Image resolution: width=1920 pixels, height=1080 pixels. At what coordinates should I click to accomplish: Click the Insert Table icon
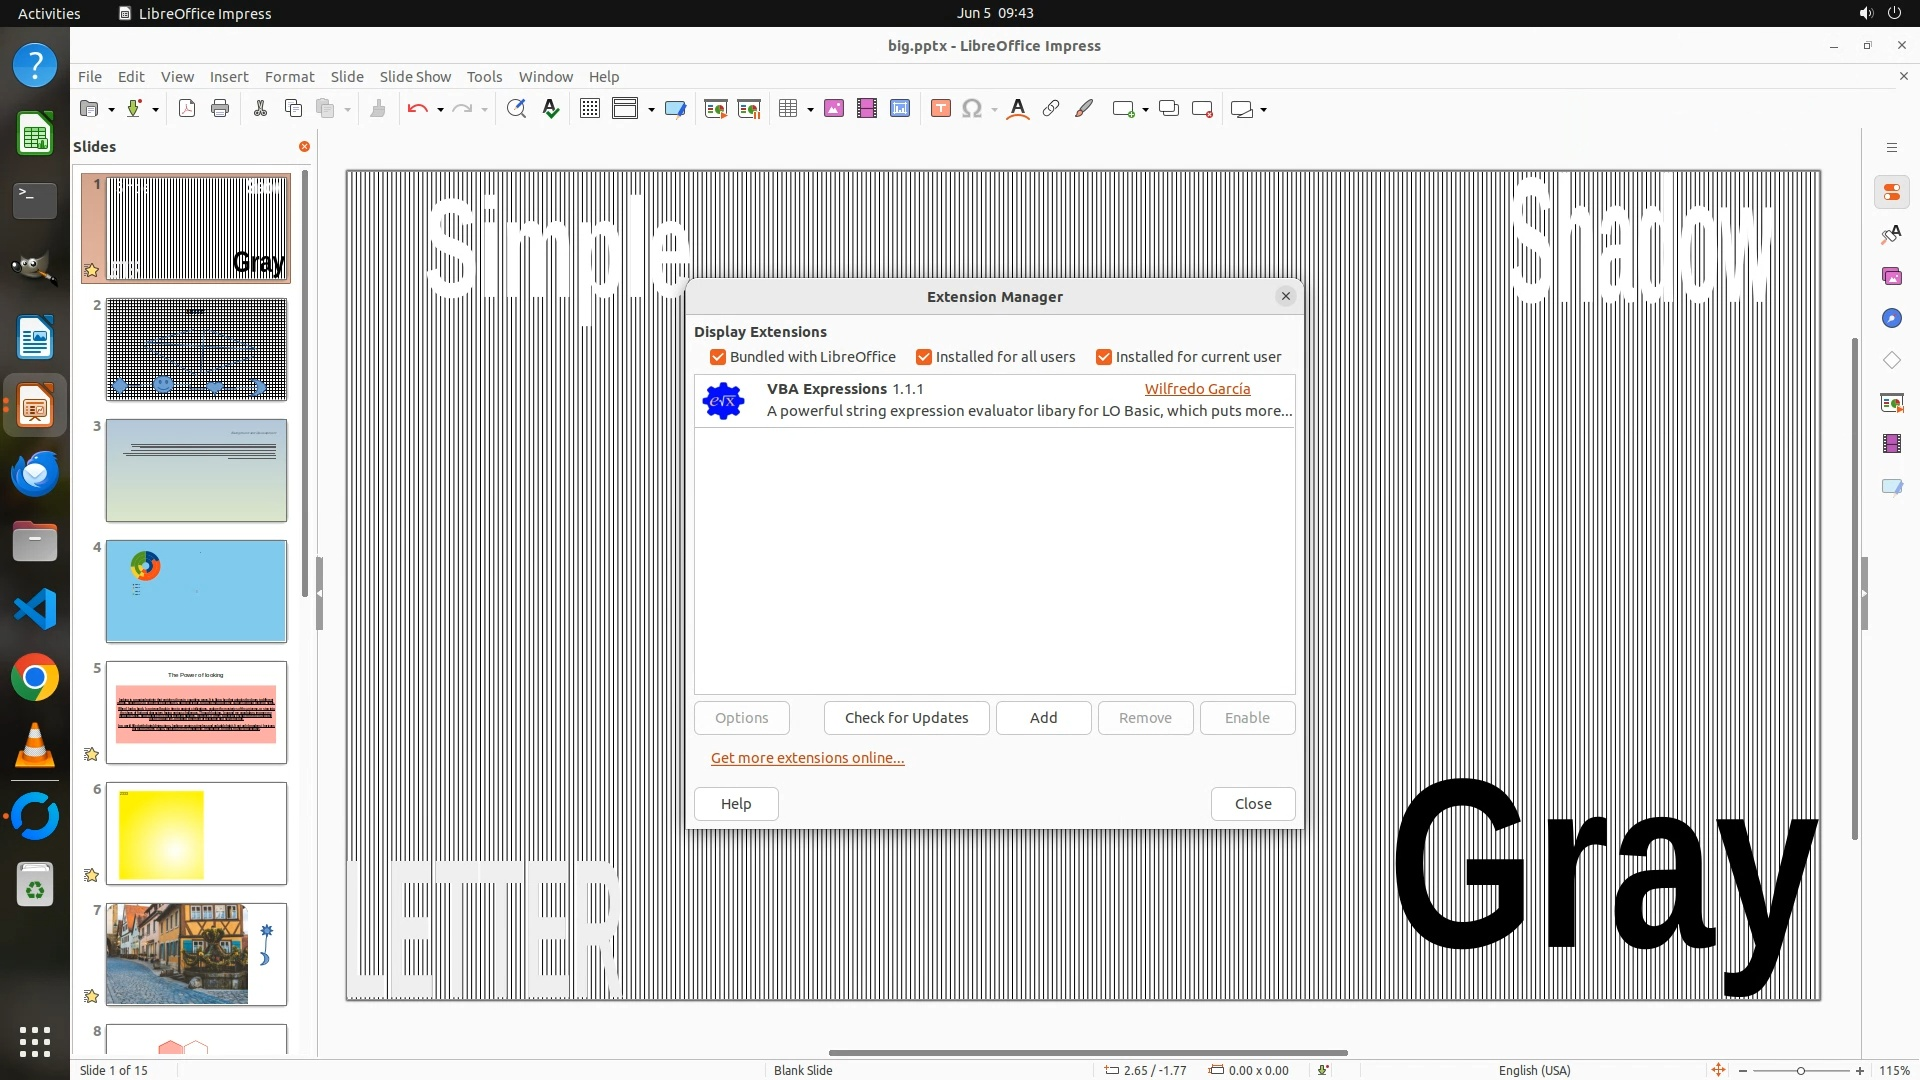pos(788,109)
